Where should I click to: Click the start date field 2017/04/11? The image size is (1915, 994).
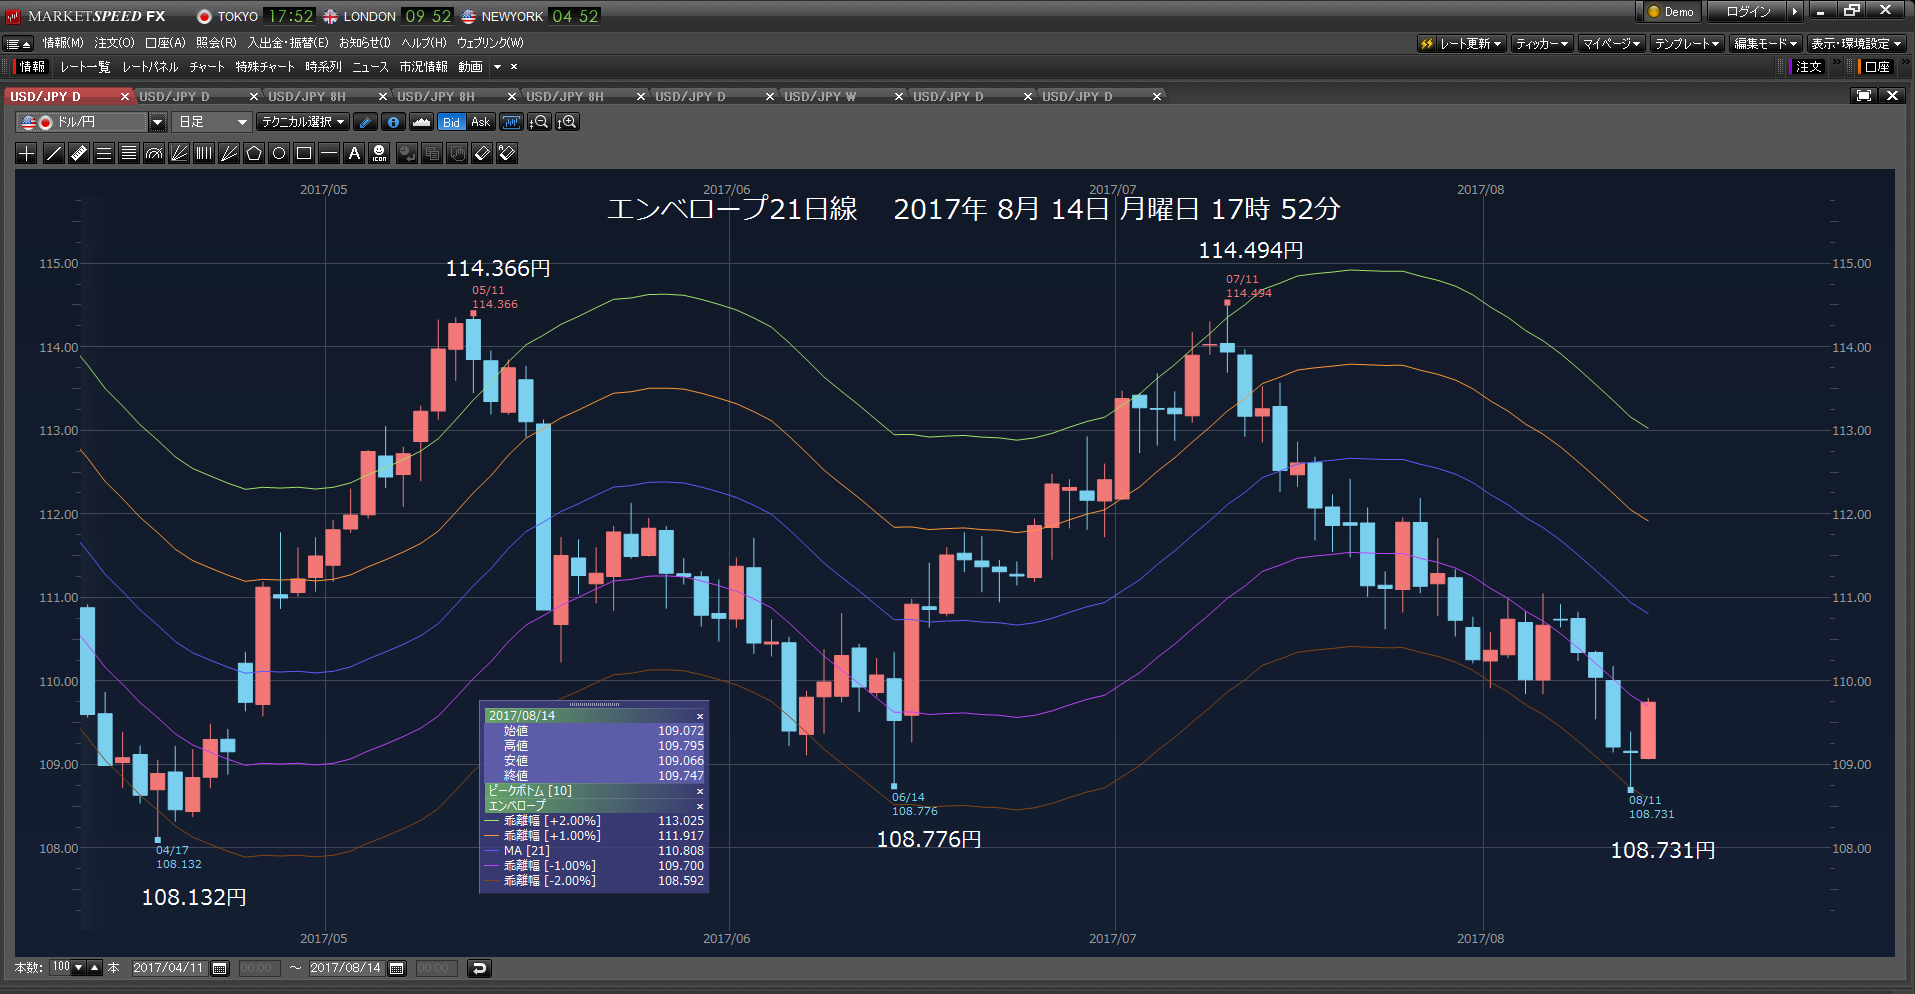pyautogui.click(x=168, y=968)
